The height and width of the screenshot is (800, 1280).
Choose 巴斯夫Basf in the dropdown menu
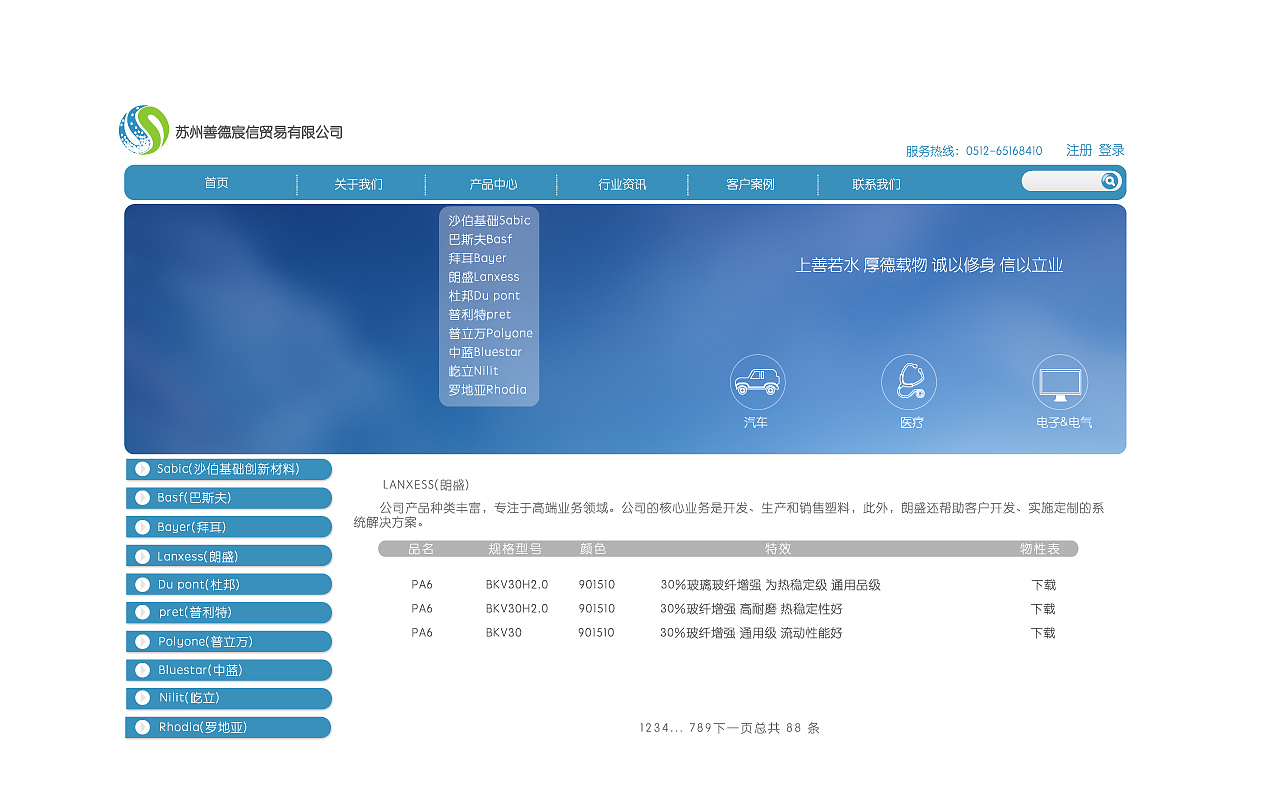click(x=480, y=239)
